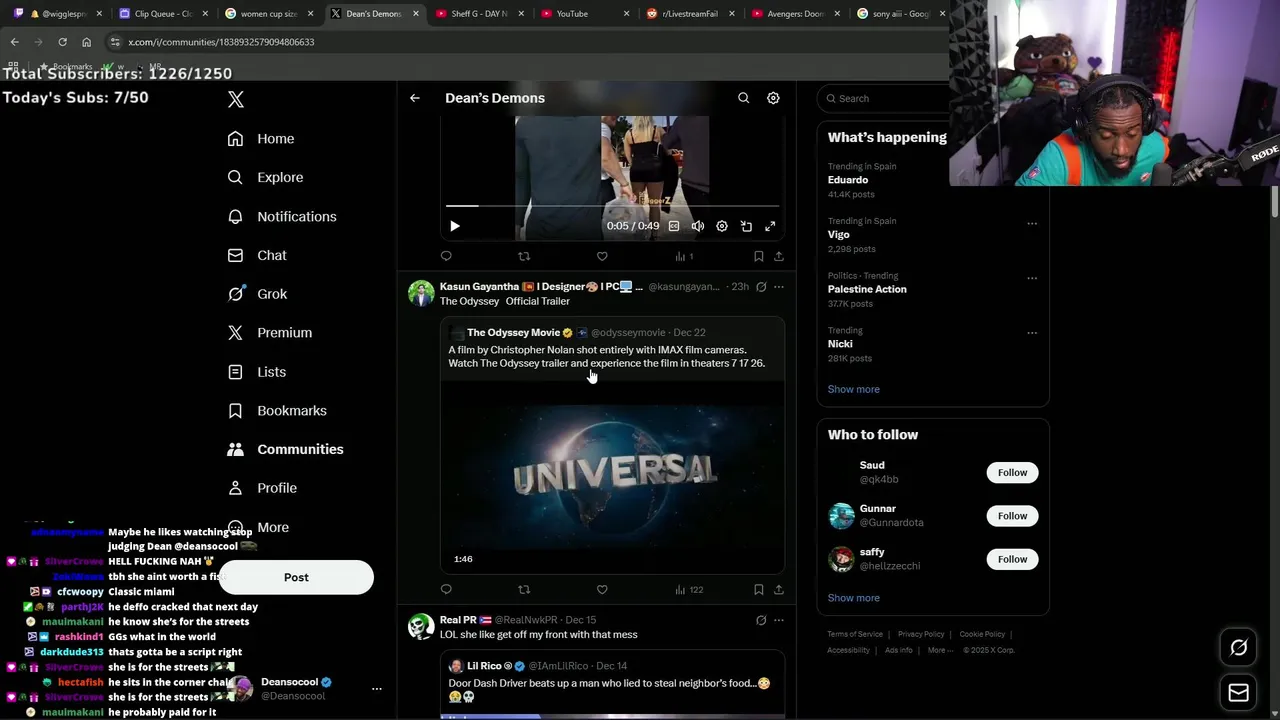Show more under Who to follow
Screen dimensions: 1280x720
coord(854,598)
